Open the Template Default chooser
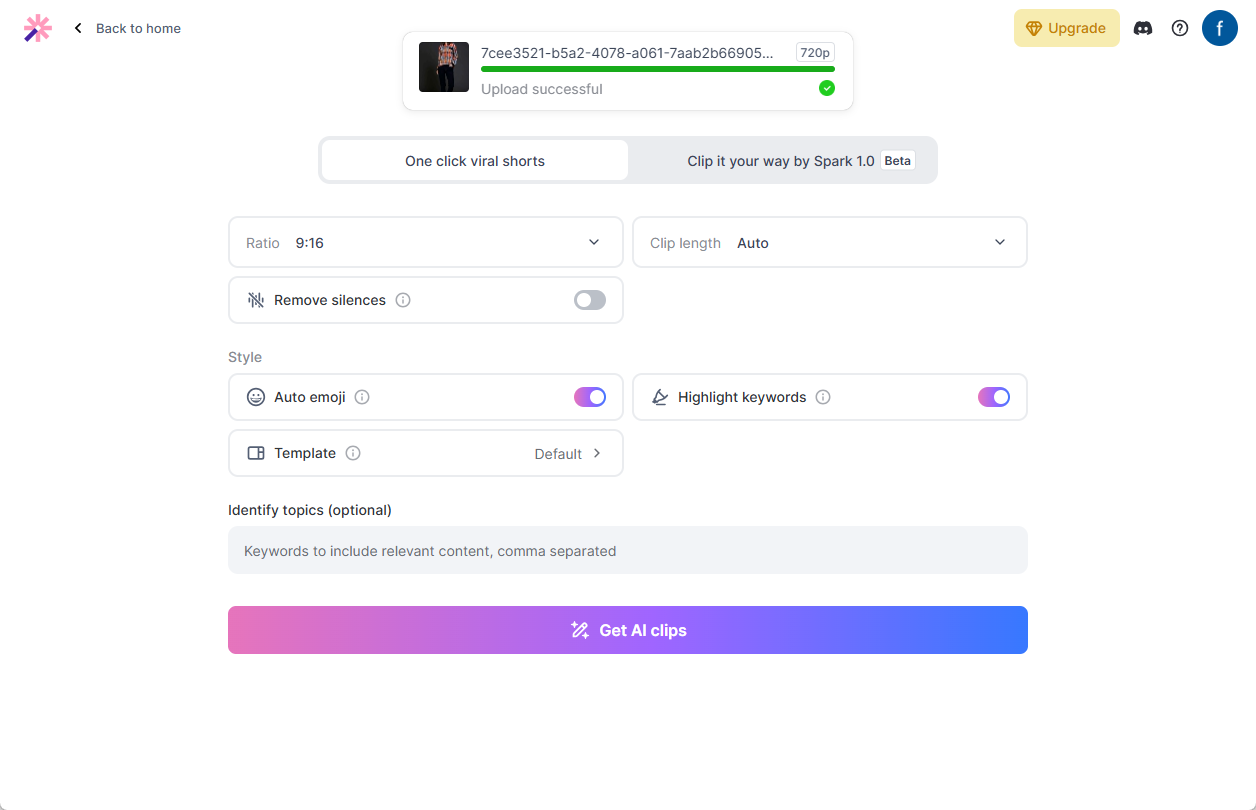This screenshot has height=810, width=1256. point(426,453)
